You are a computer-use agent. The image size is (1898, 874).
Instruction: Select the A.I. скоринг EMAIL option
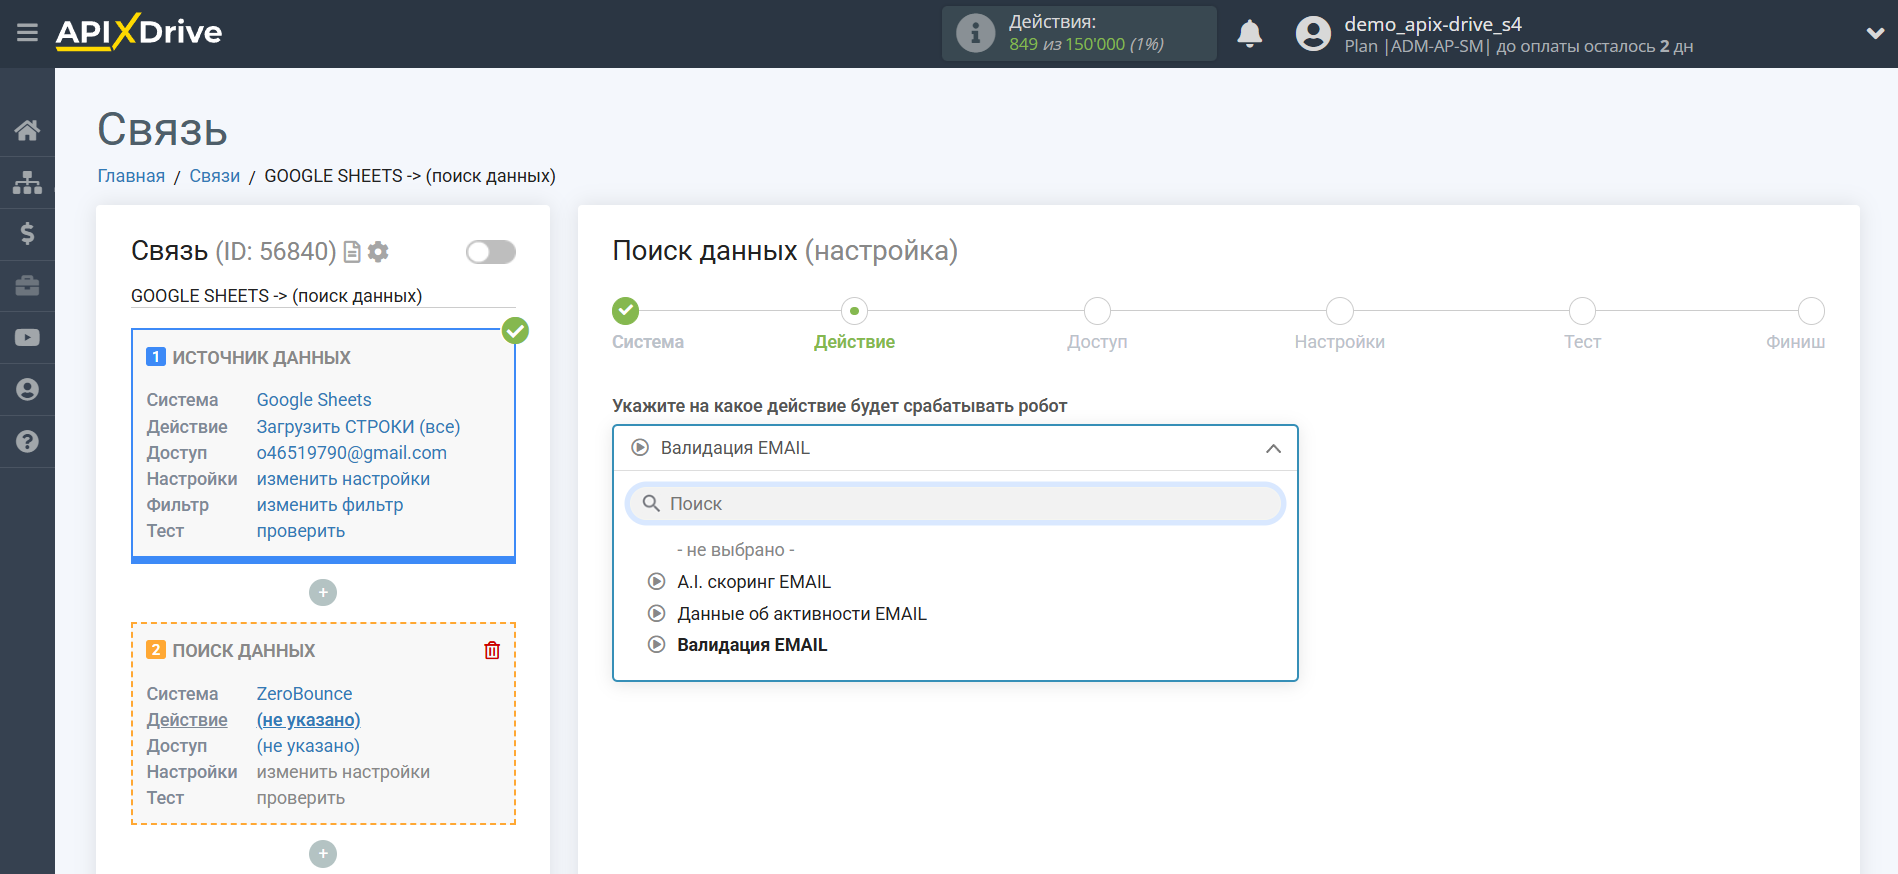[753, 582]
